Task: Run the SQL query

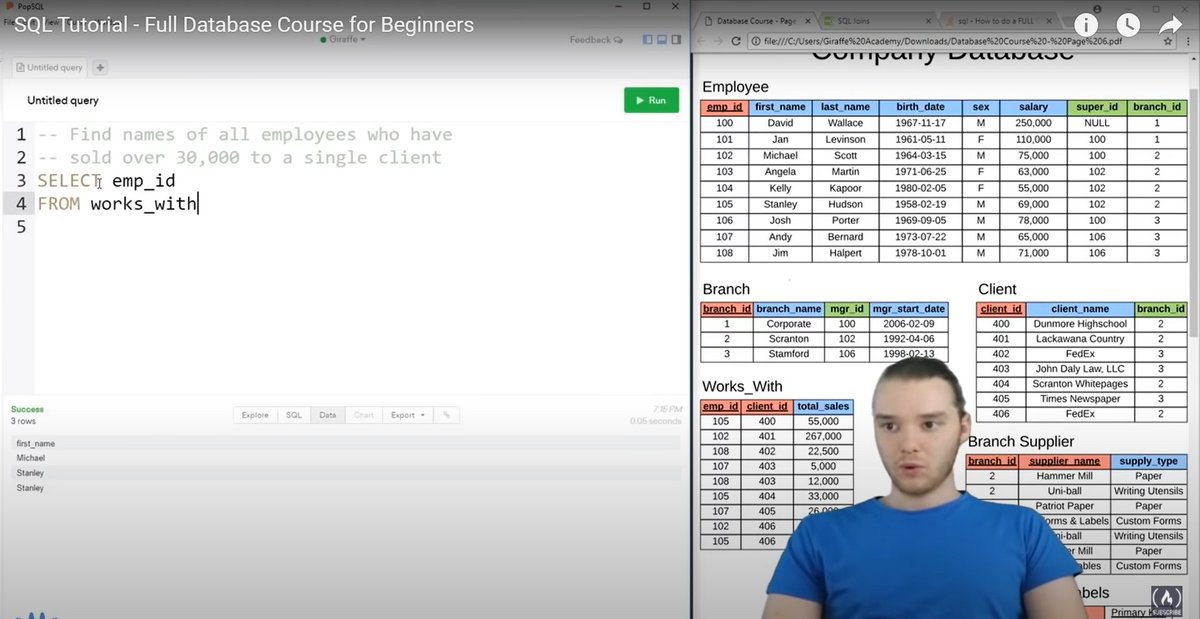Action: tap(651, 100)
